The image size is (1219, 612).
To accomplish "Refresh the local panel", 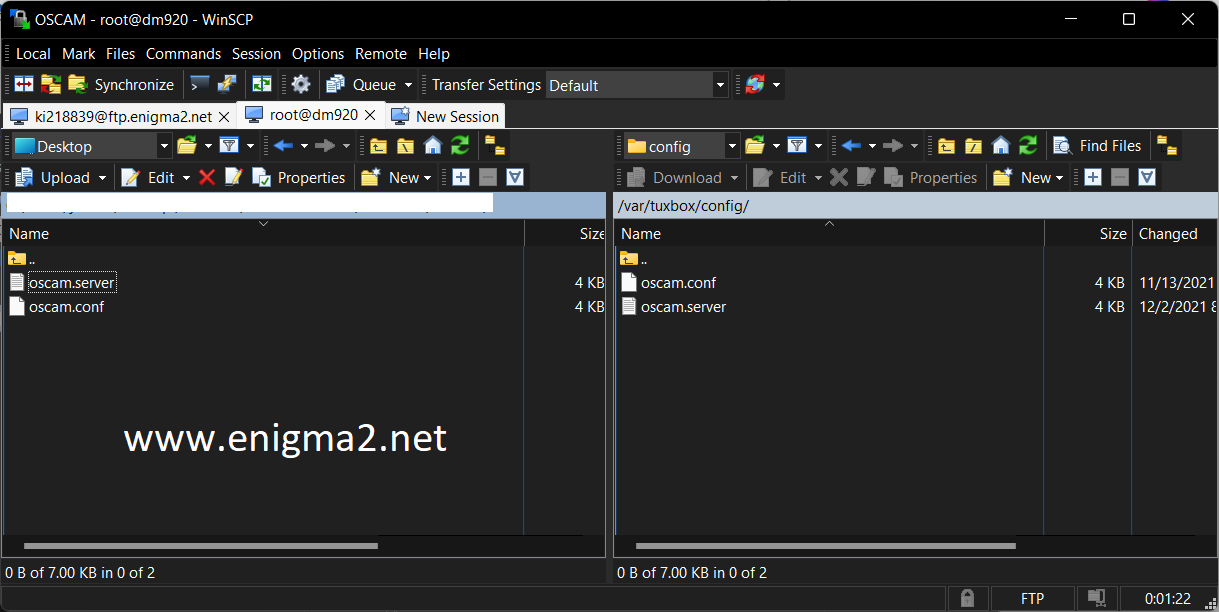I will [x=460, y=146].
